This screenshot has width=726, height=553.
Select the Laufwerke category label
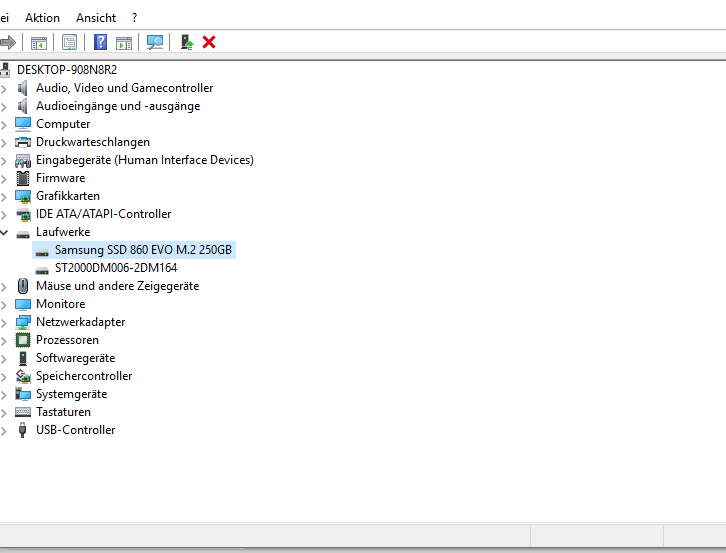tap(63, 232)
